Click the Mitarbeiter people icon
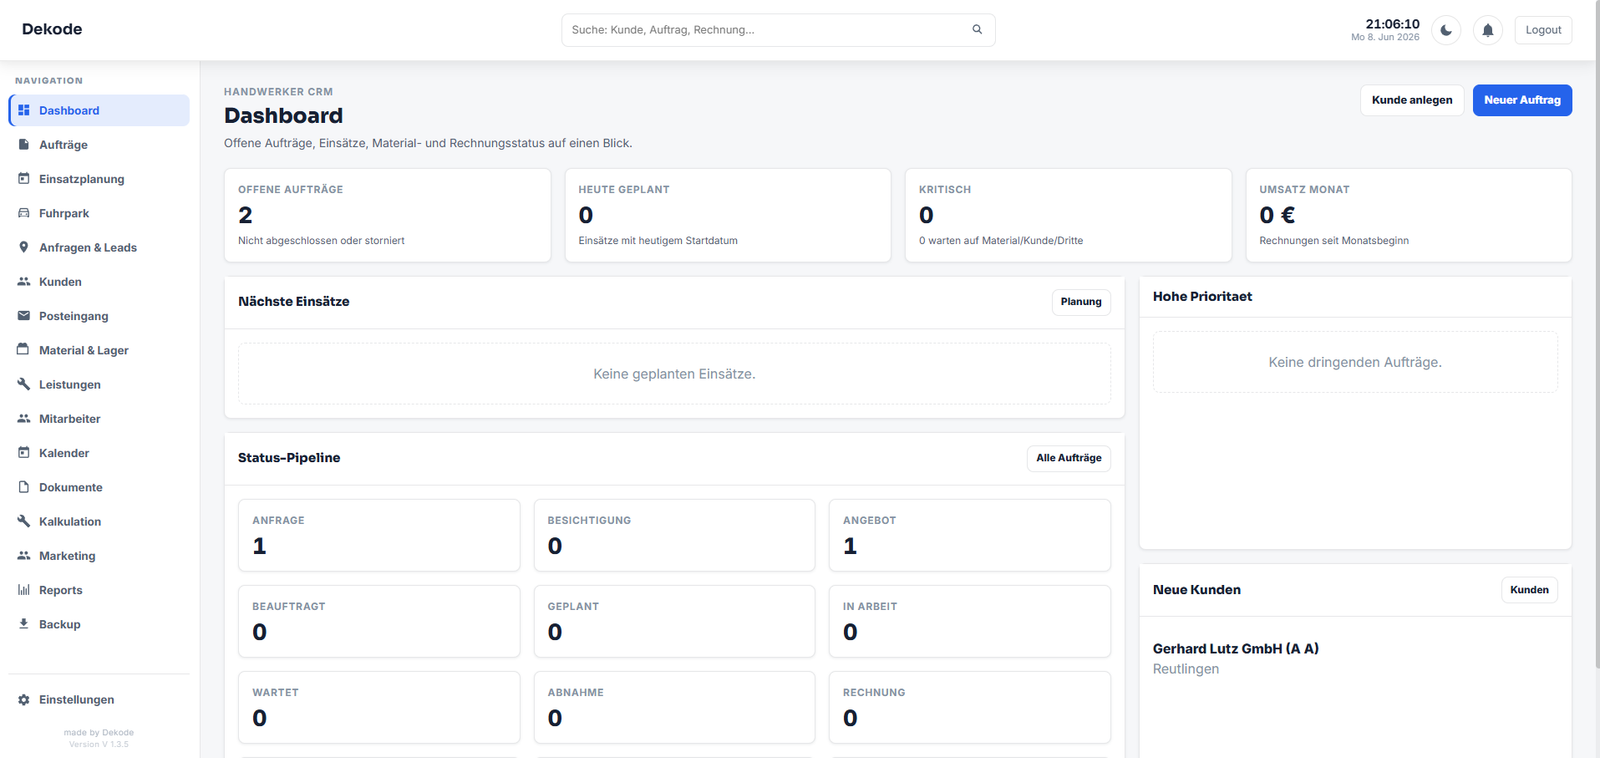 [24, 418]
